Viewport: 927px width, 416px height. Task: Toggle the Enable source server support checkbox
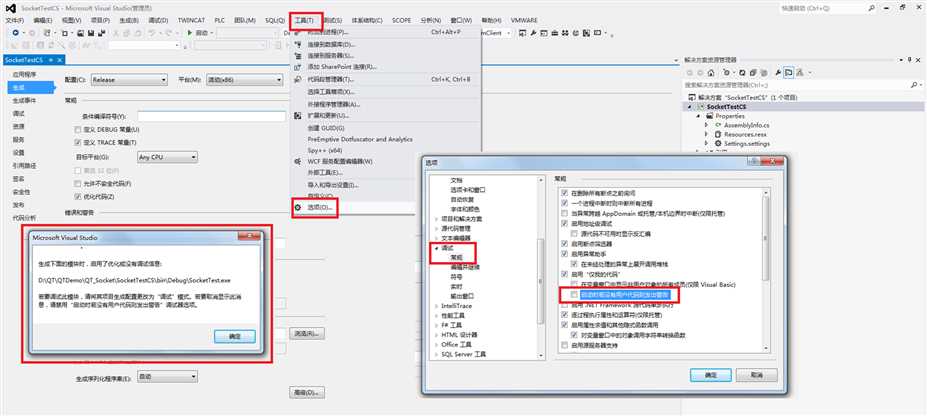point(565,346)
